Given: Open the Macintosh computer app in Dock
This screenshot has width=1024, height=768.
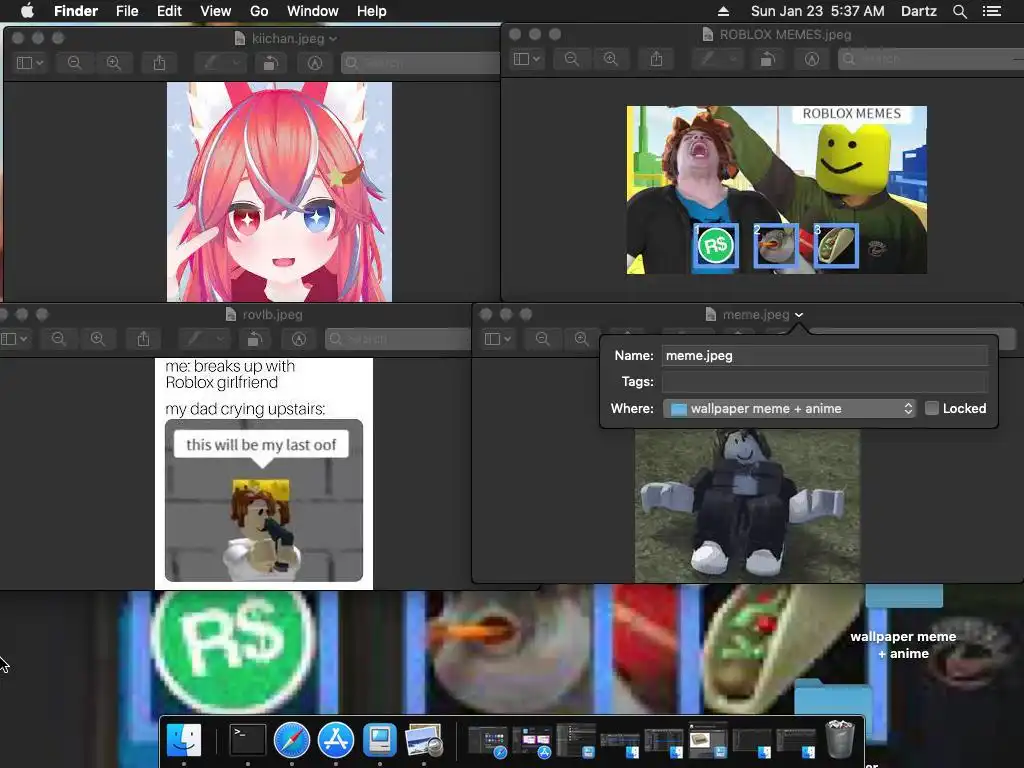Looking at the screenshot, I should click(x=379, y=740).
